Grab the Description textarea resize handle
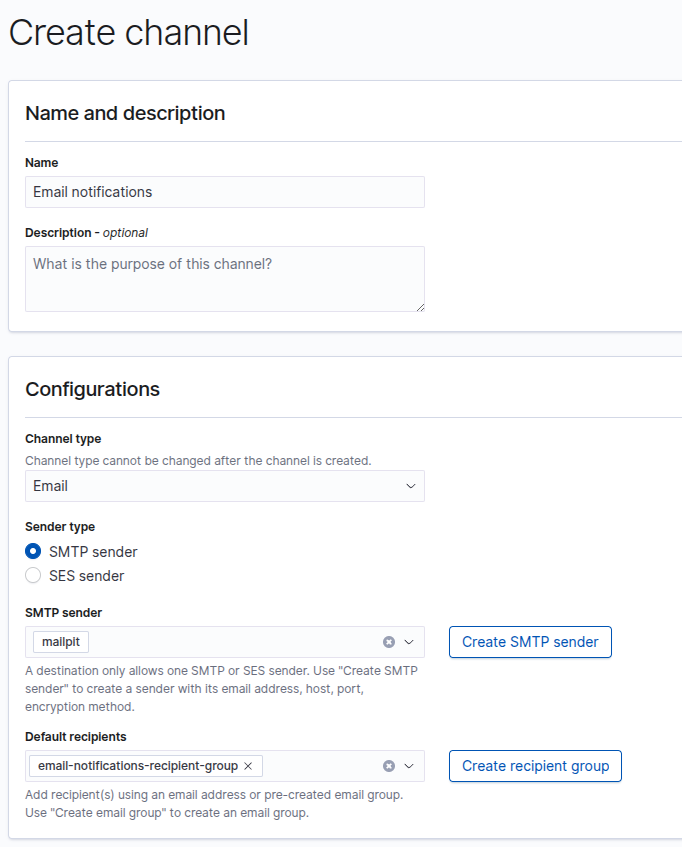682x847 pixels. (420, 307)
